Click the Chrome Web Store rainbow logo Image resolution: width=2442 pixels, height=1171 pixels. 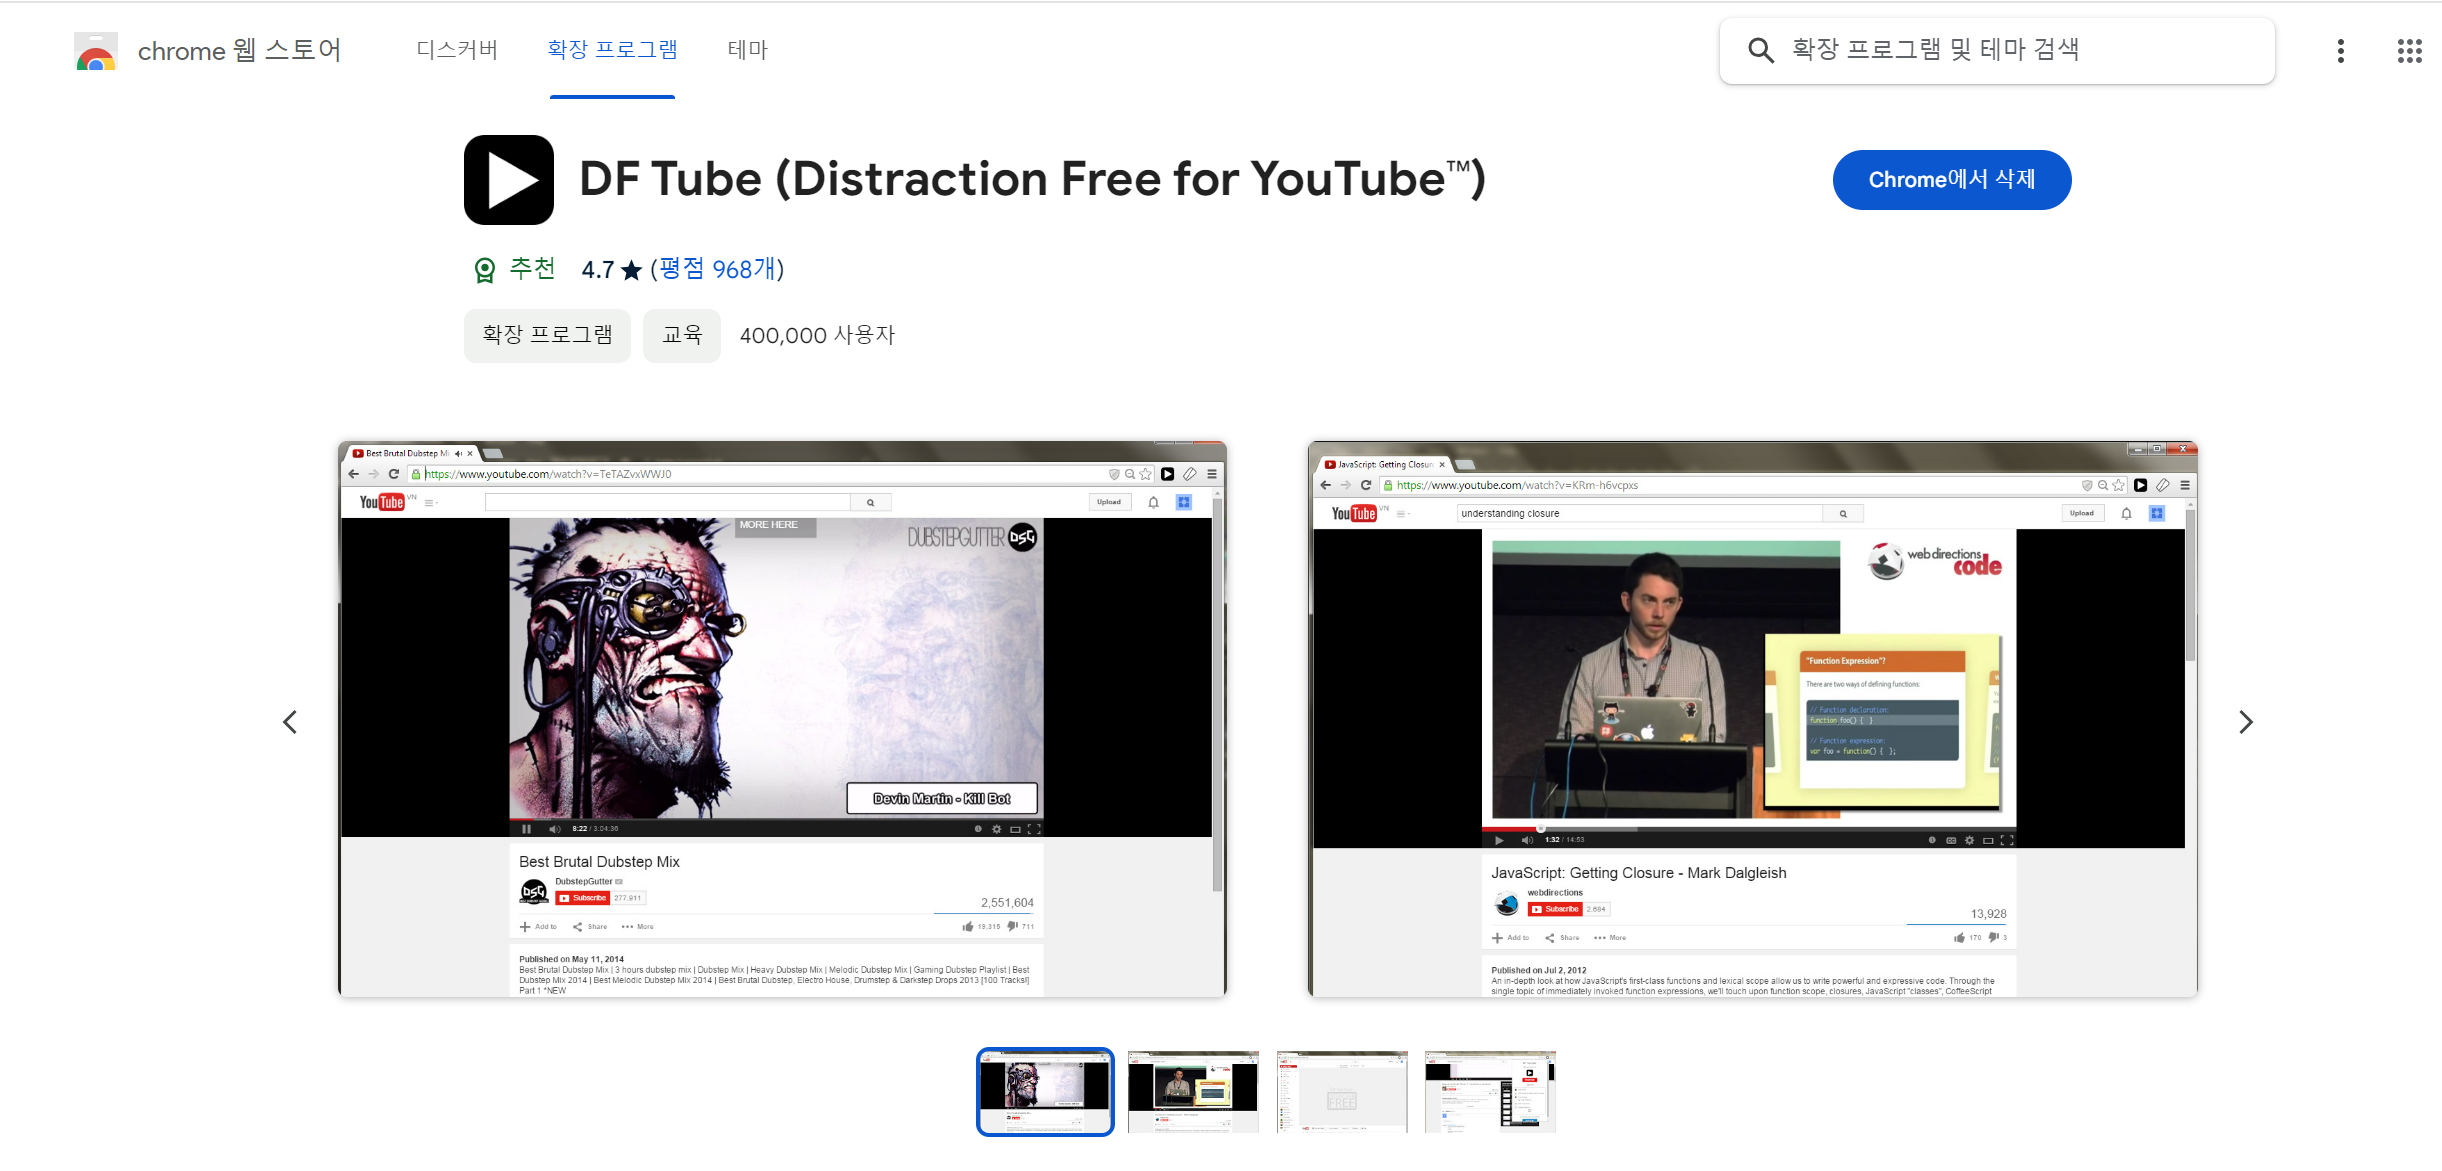pos(96,51)
